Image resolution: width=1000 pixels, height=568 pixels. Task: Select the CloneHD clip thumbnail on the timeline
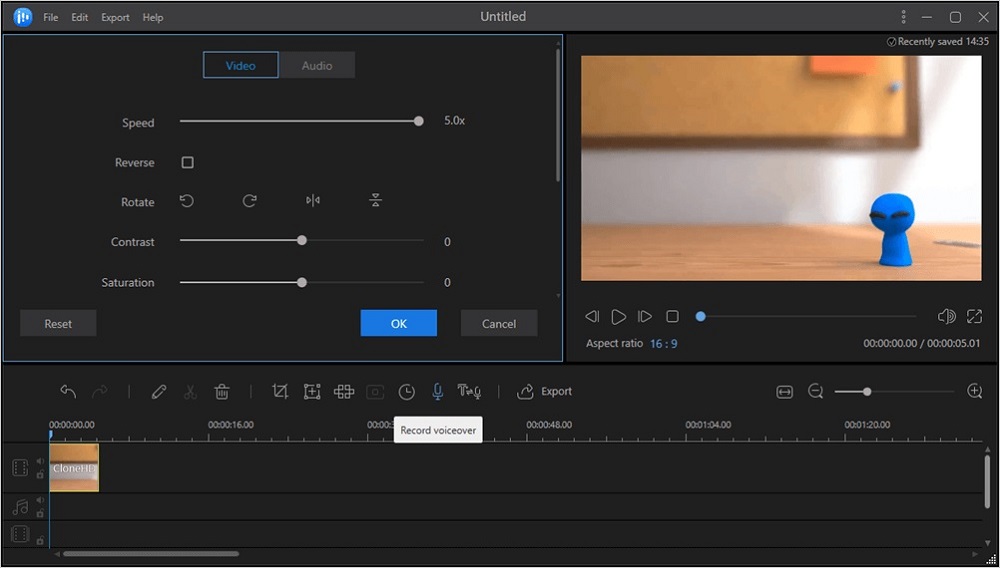pyautogui.click(x=75, y=468)
